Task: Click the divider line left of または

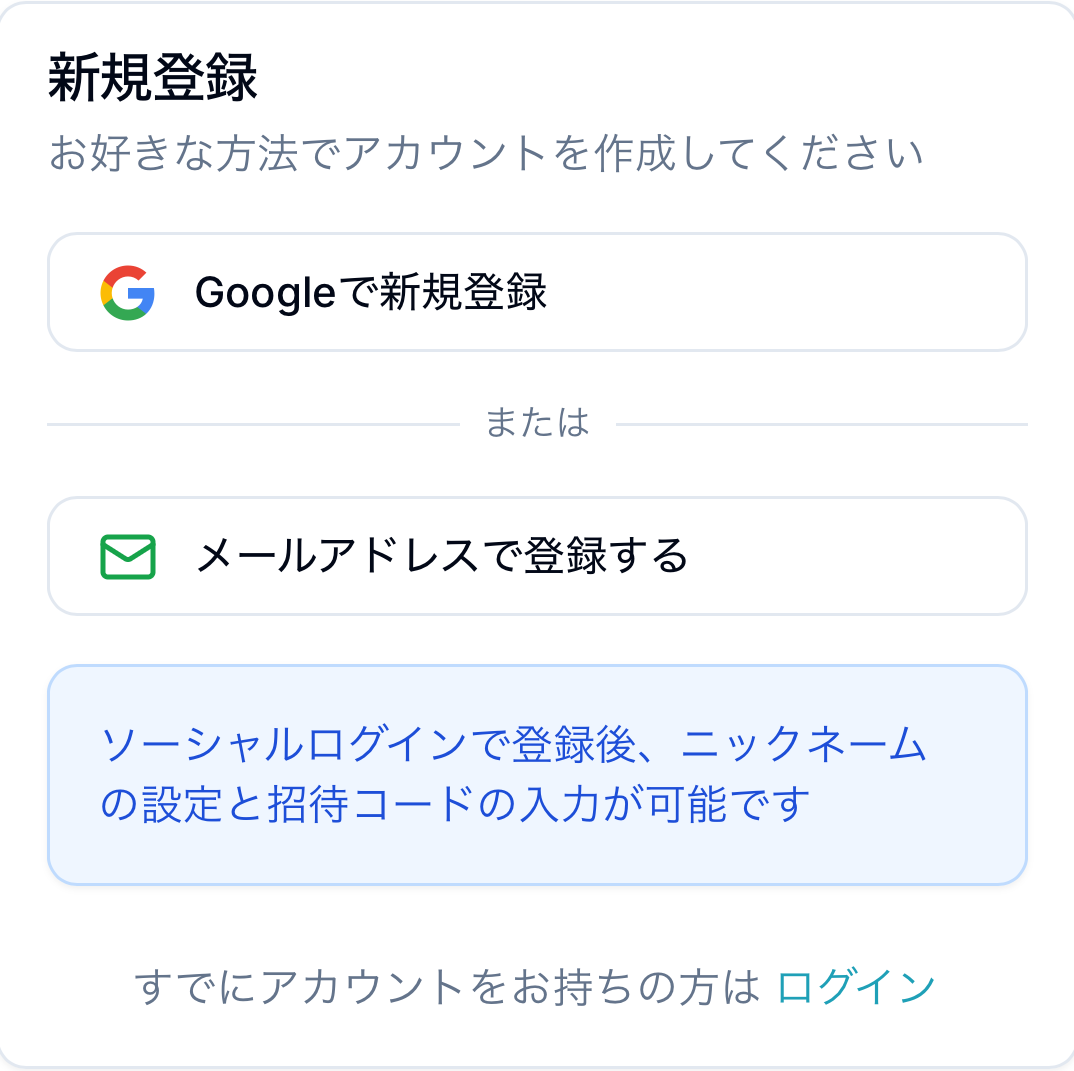Action: pyautogui.click(x=252, y=424)
